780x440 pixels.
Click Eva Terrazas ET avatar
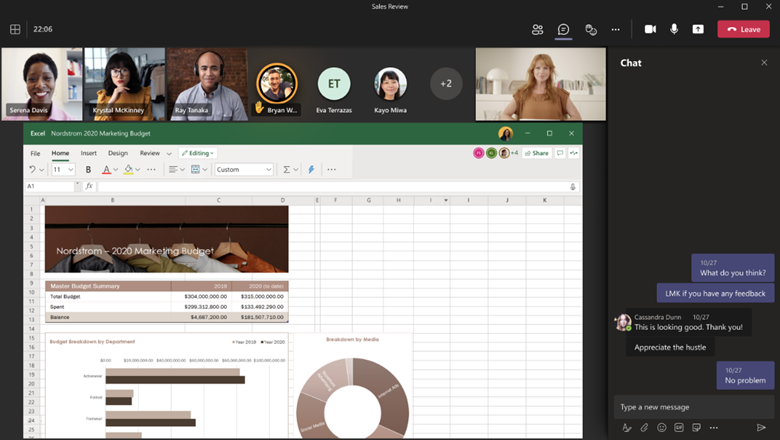[x=334, y=84]
